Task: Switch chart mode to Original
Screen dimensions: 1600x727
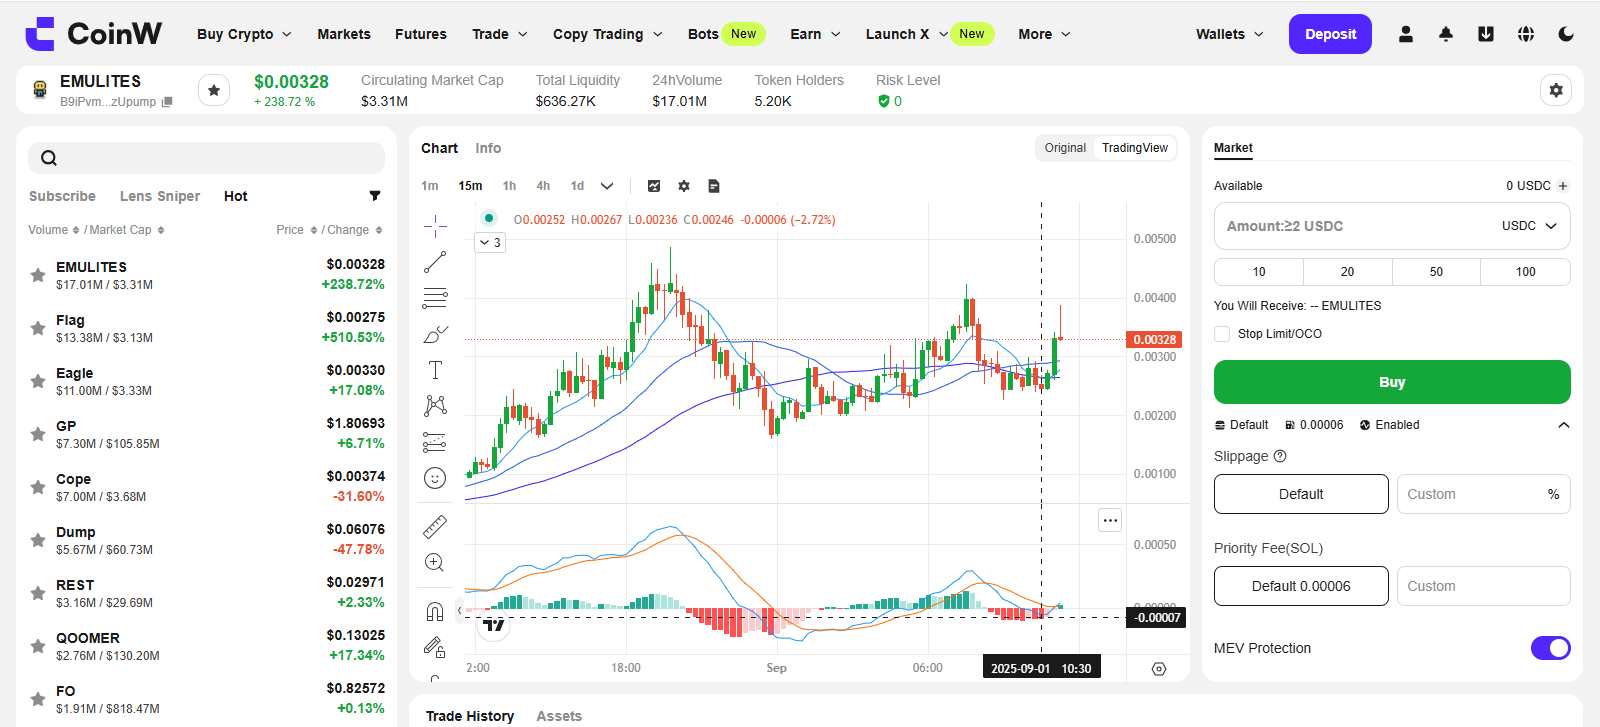Action: (x=1065, y=148)
